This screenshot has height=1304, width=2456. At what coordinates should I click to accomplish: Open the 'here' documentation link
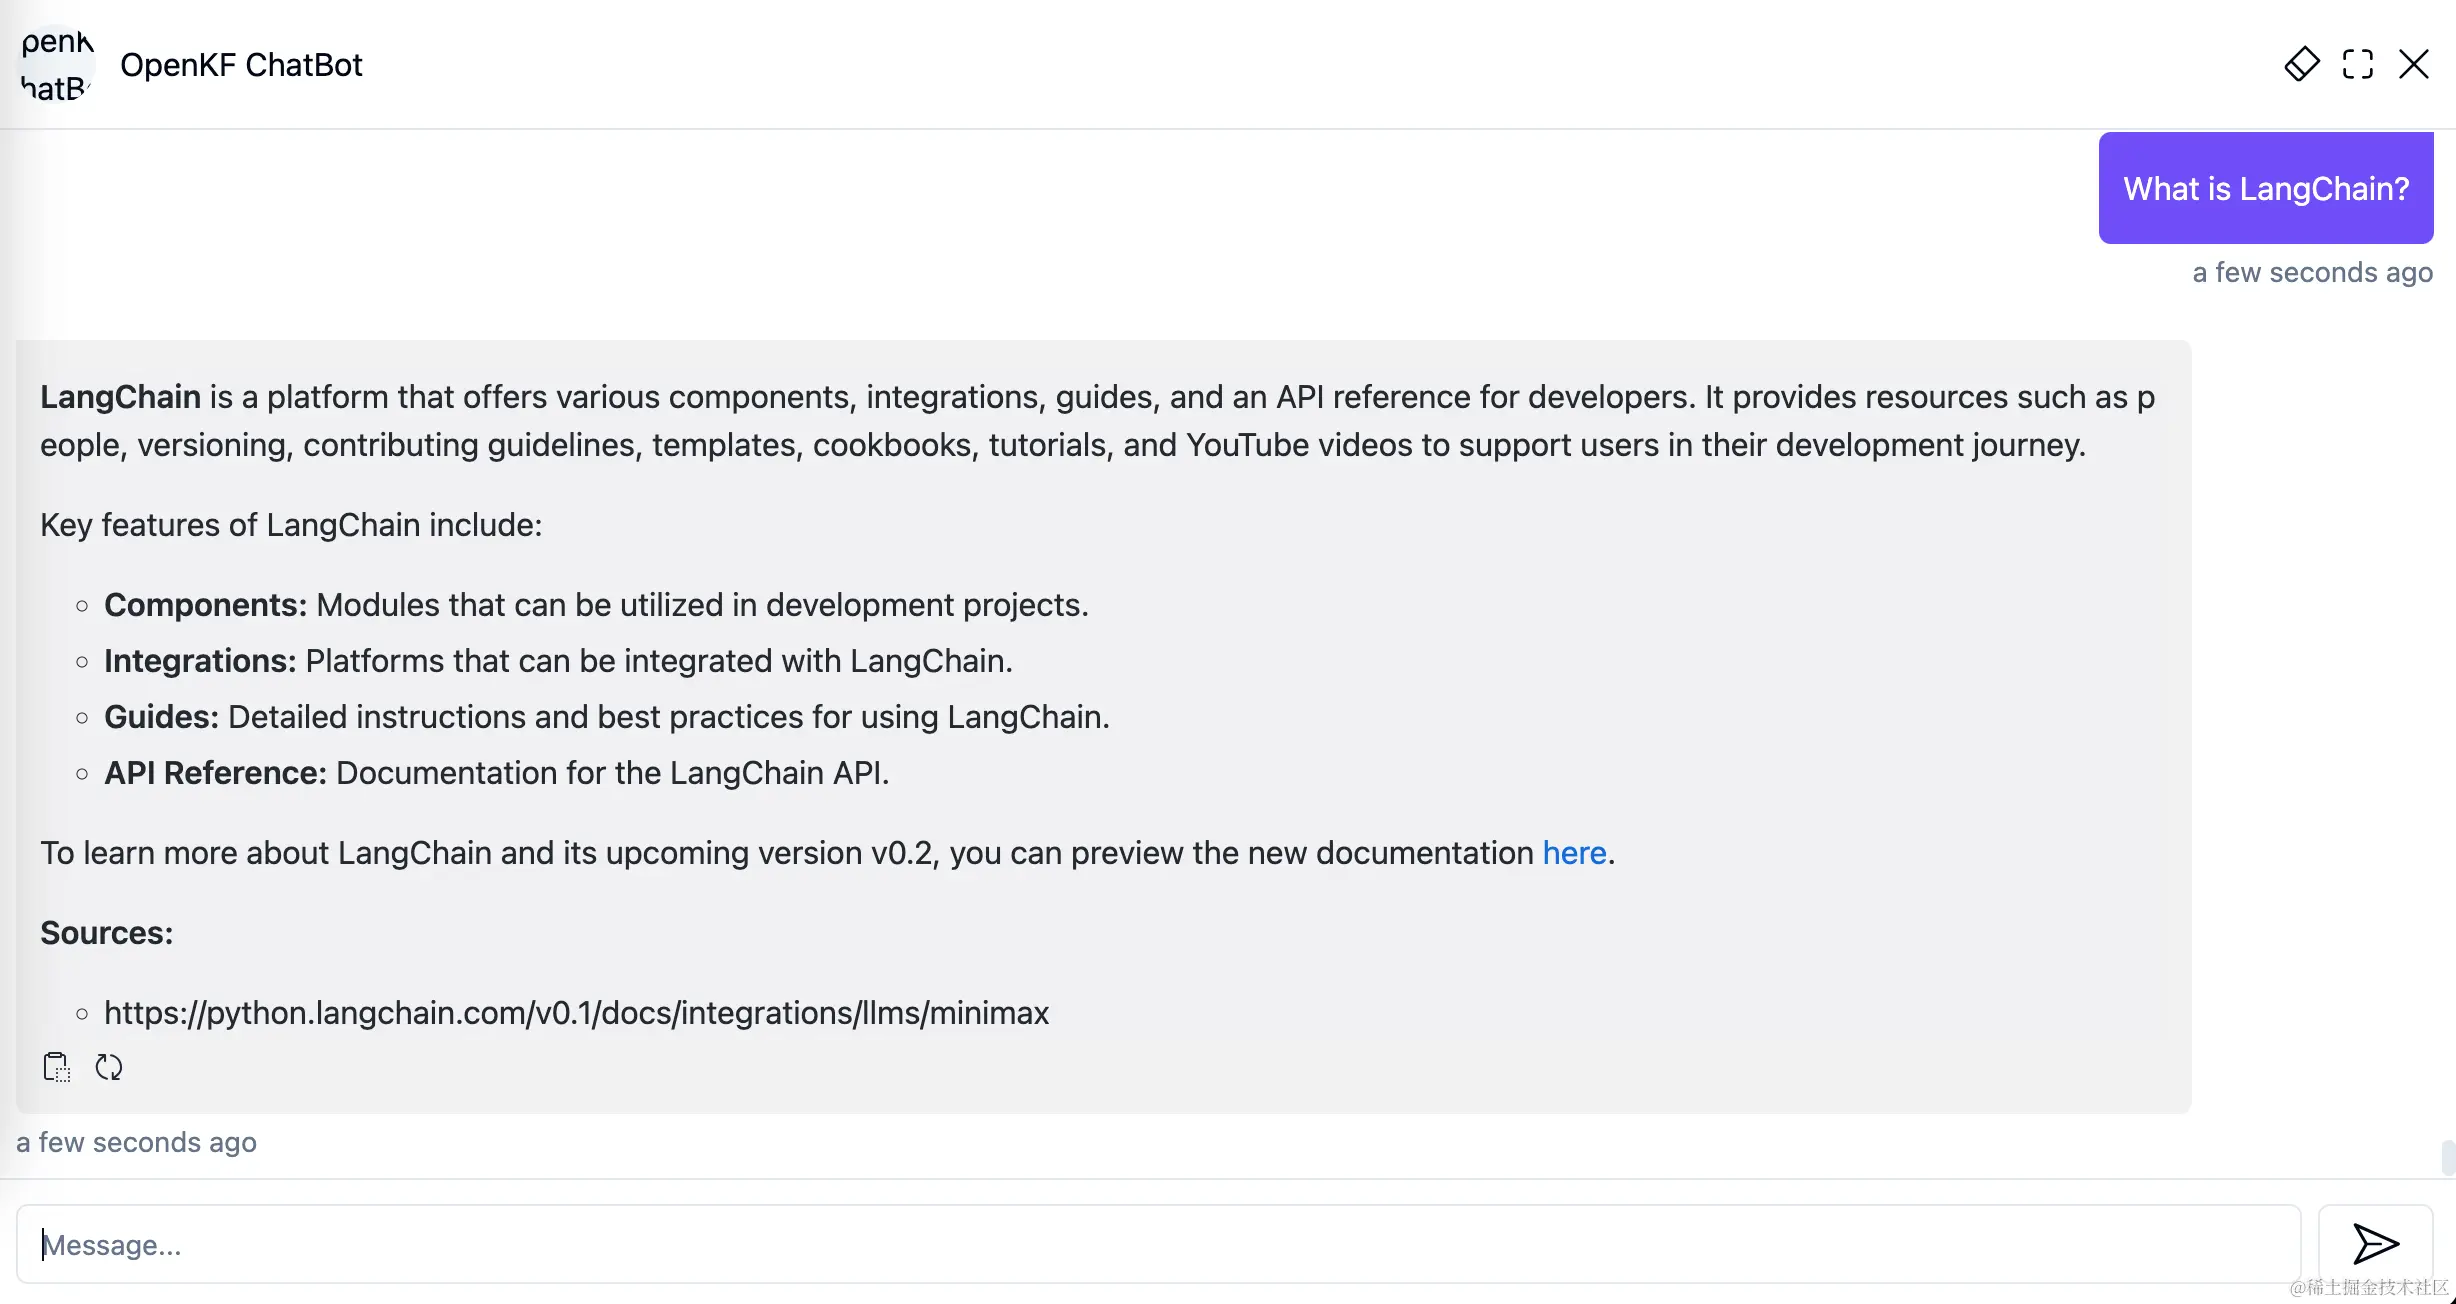pos(1573,853)
